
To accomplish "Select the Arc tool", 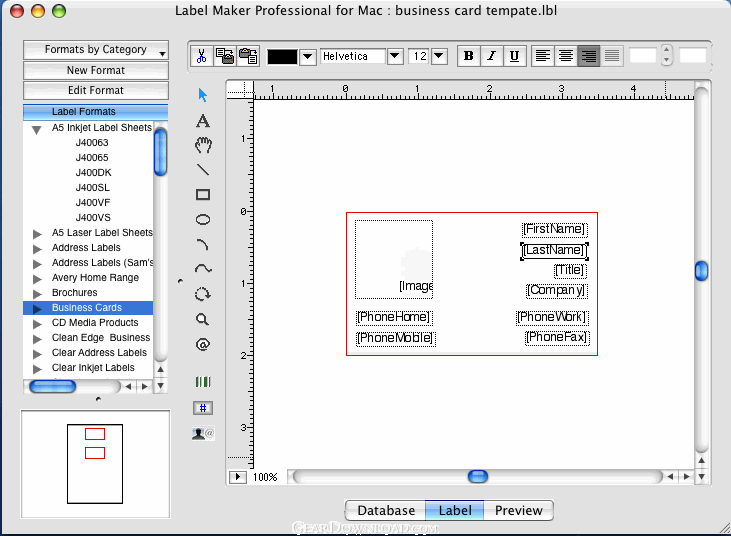I will click(x=203, y=245).
